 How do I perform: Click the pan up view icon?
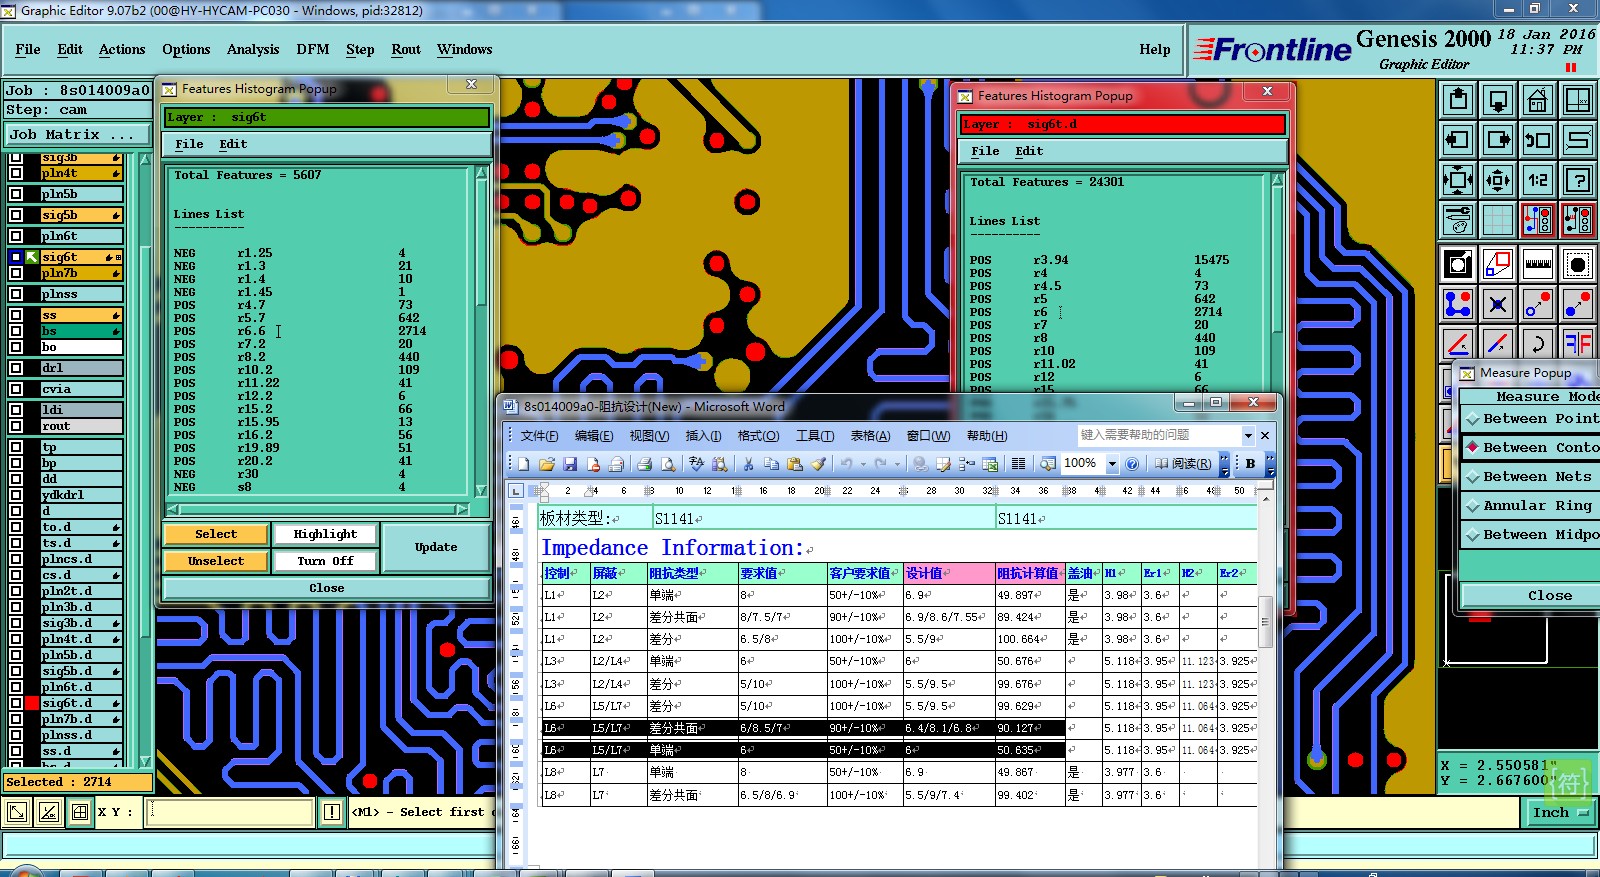1458,100
